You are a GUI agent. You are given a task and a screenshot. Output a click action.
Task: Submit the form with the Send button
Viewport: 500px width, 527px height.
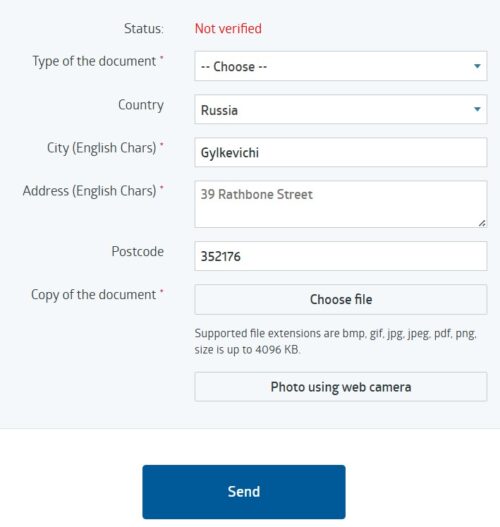point(244,492)
